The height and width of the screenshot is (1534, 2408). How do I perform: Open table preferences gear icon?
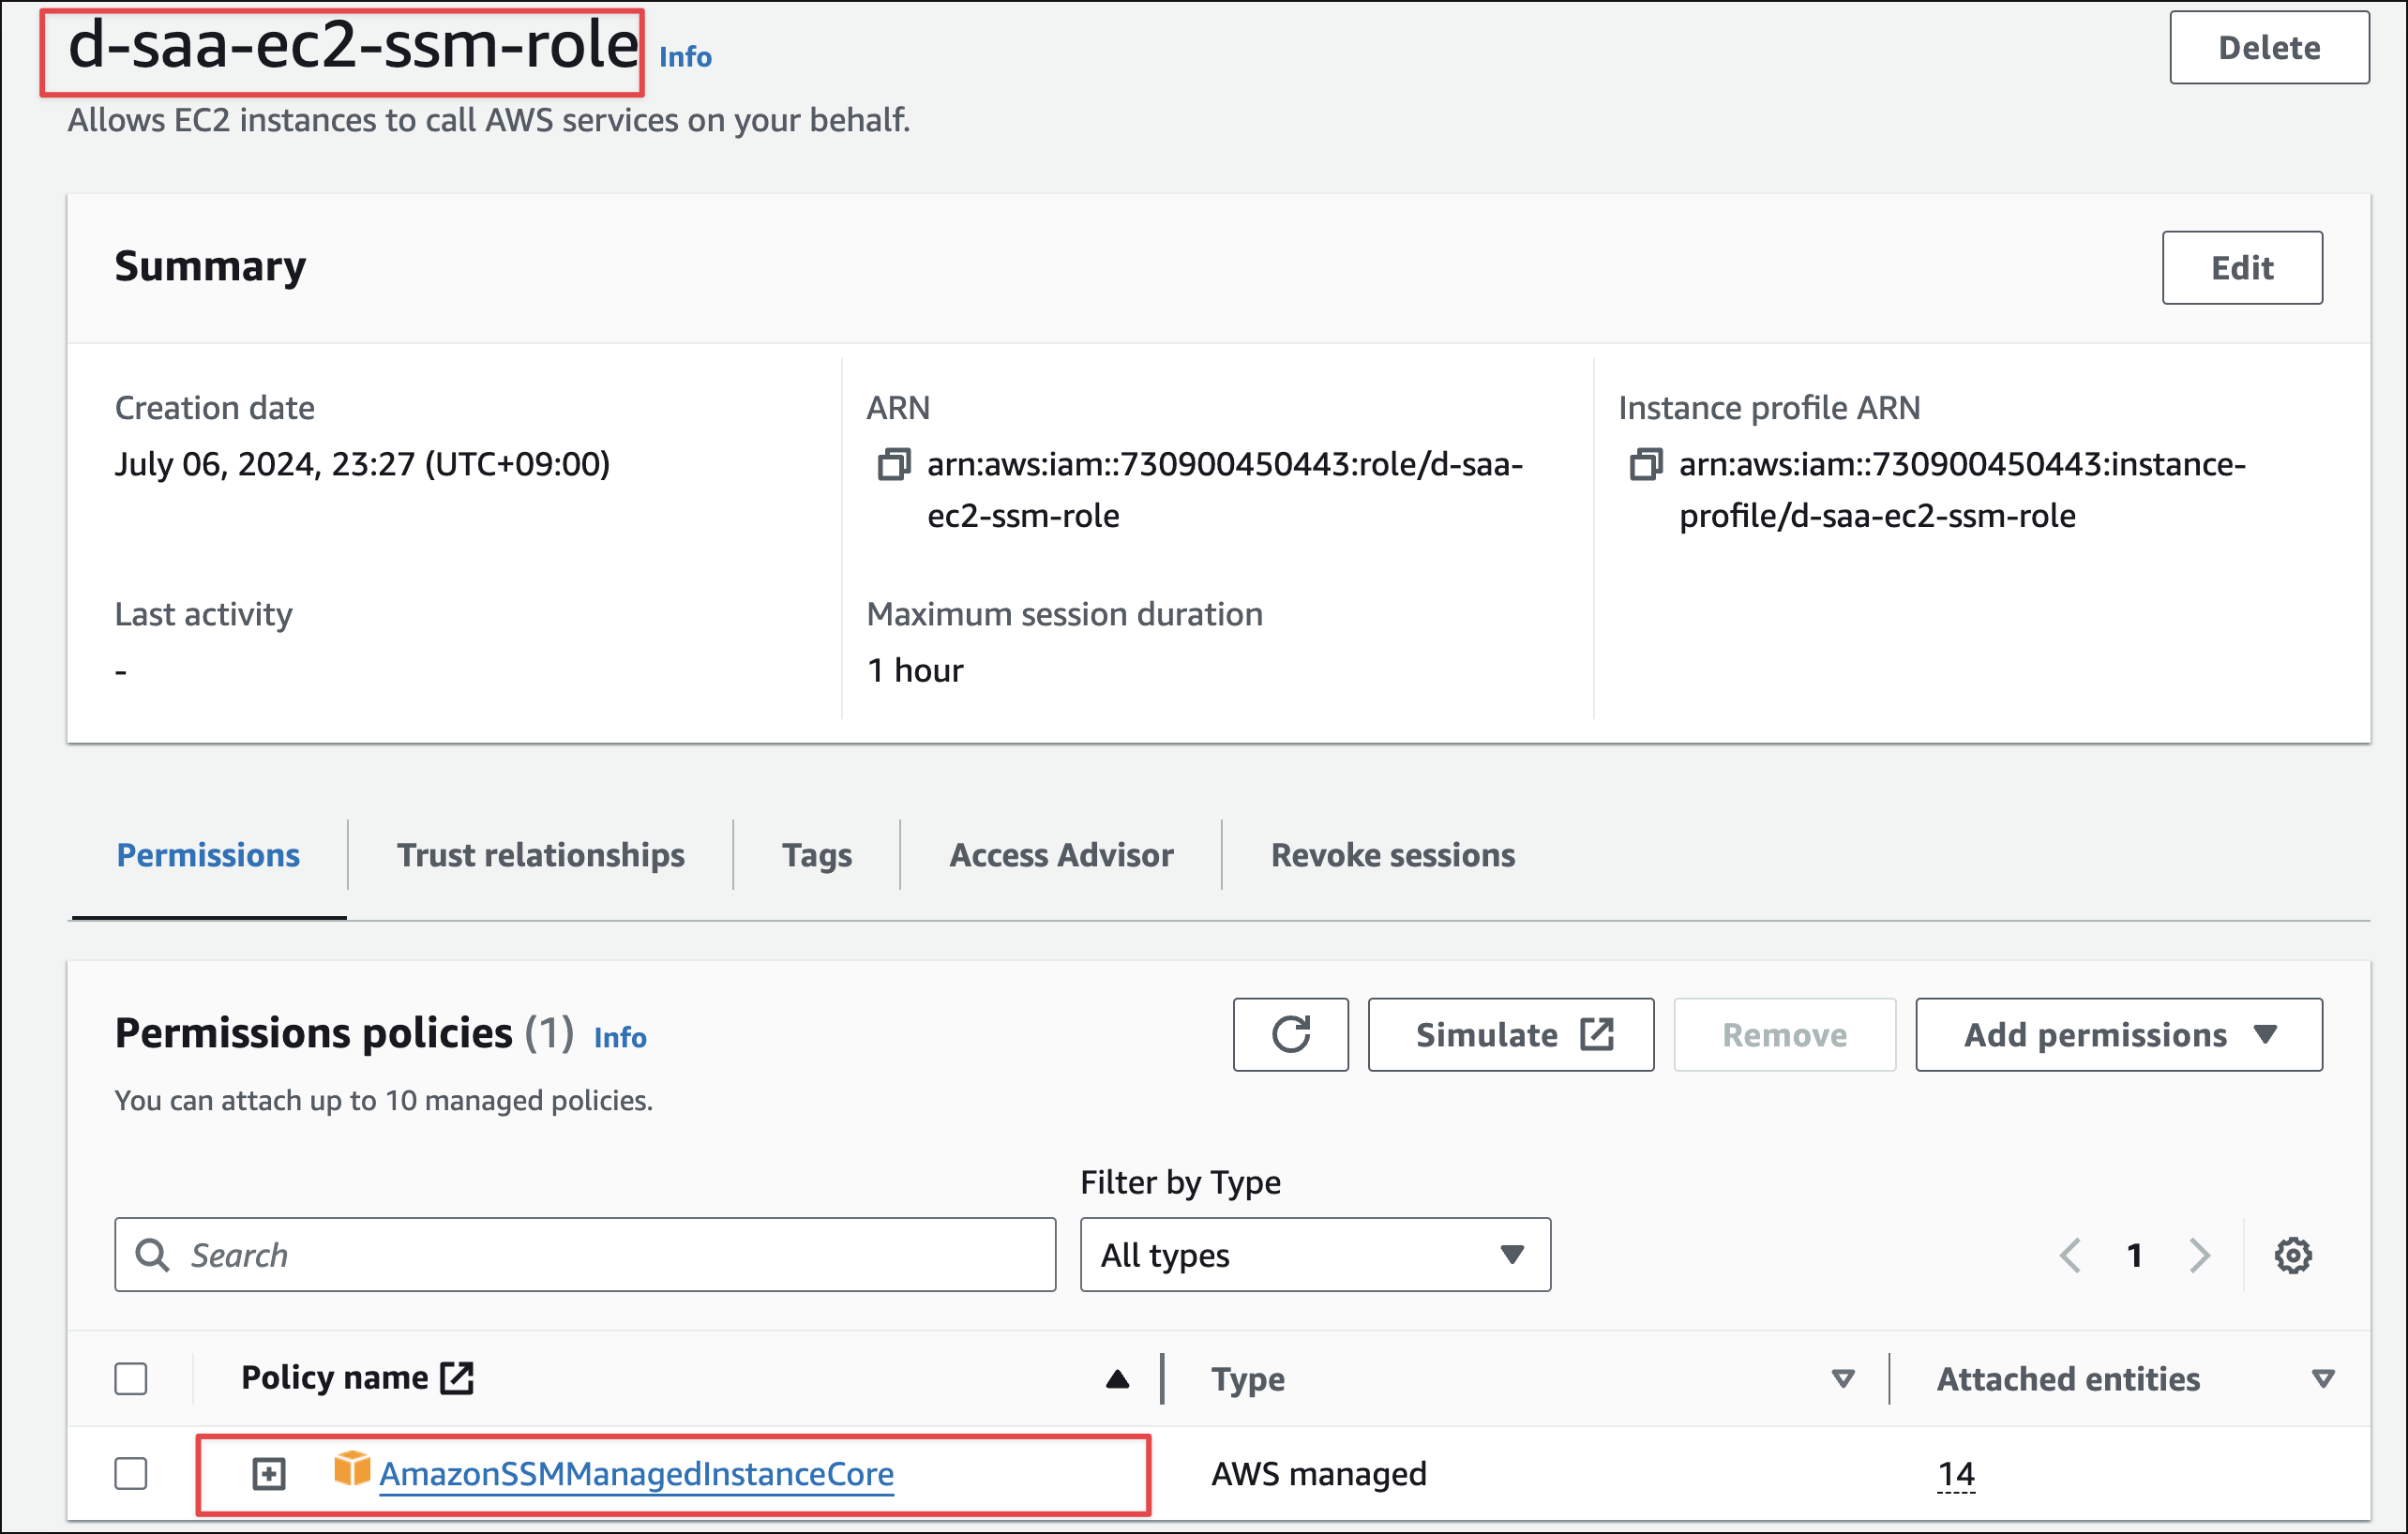tap(2293, 1255)
